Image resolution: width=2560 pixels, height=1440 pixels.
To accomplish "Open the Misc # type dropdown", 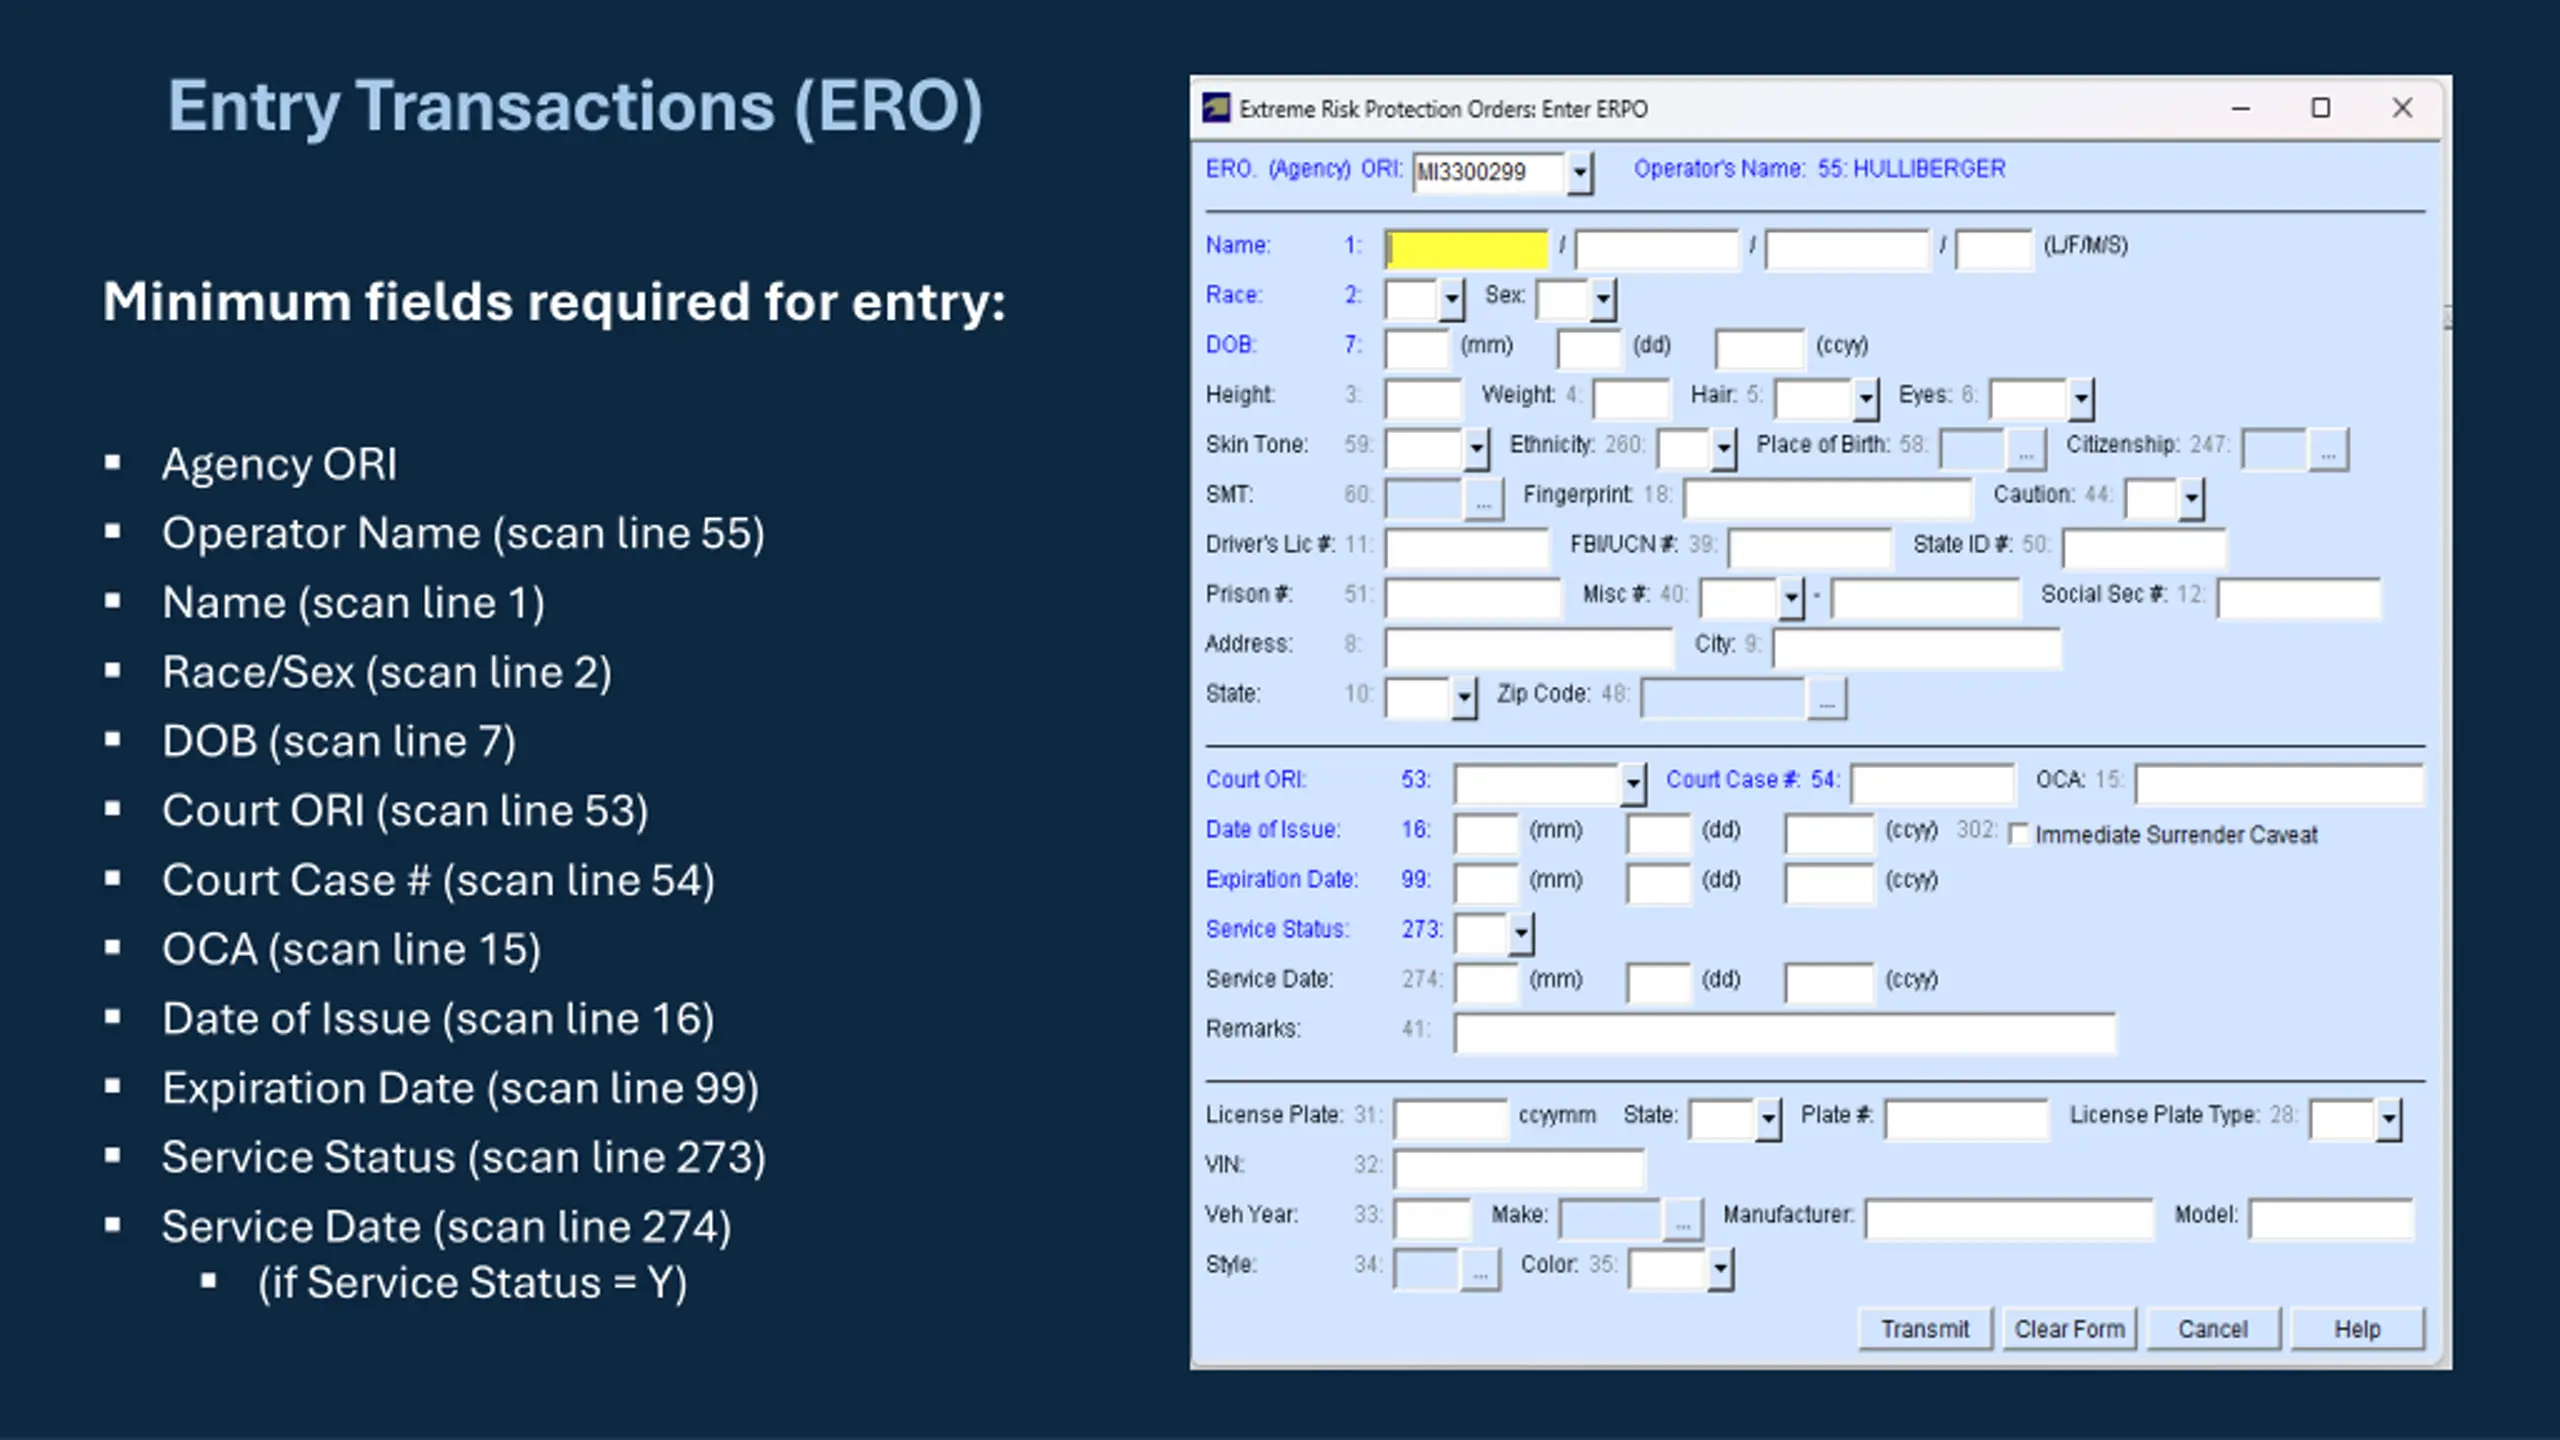I will (x=1791, y=599).
